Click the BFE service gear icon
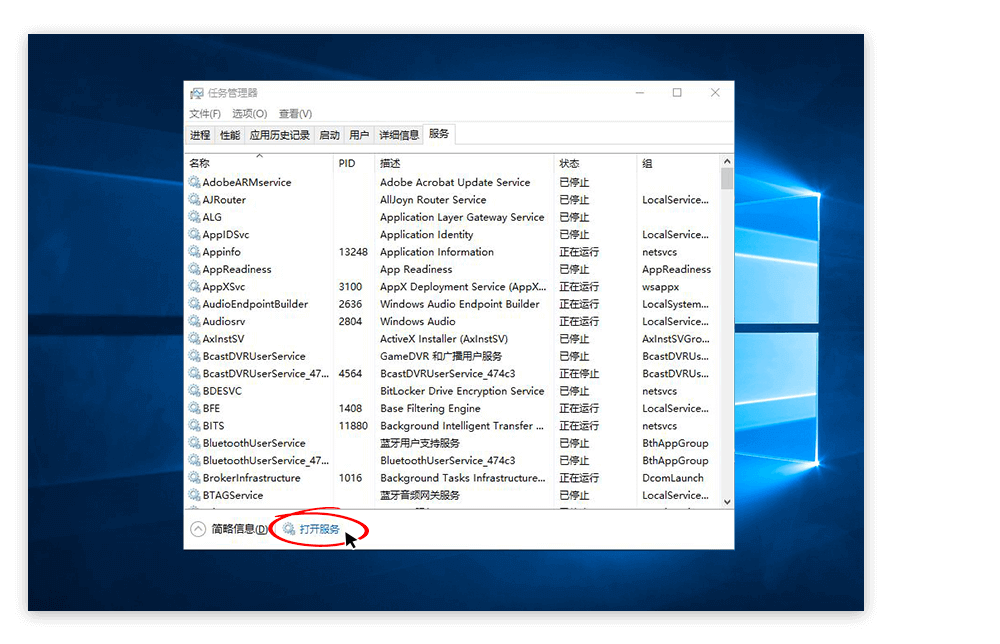 192,408
